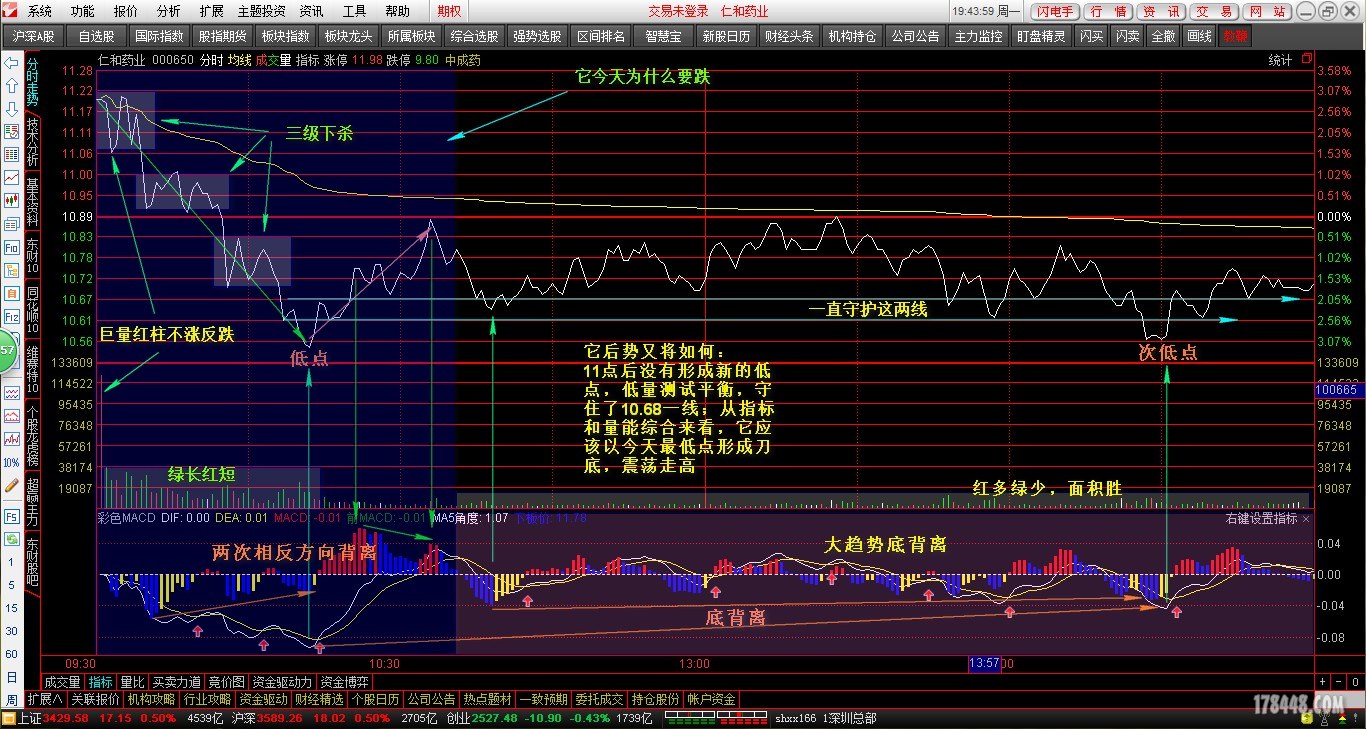
Task: Open 财经头条 toolbar item
Action: [789, 35]
